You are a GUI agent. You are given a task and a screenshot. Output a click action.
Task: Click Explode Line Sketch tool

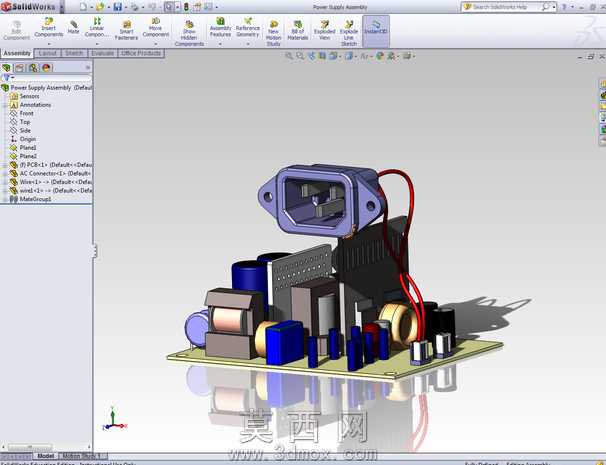tap(349, 33)
